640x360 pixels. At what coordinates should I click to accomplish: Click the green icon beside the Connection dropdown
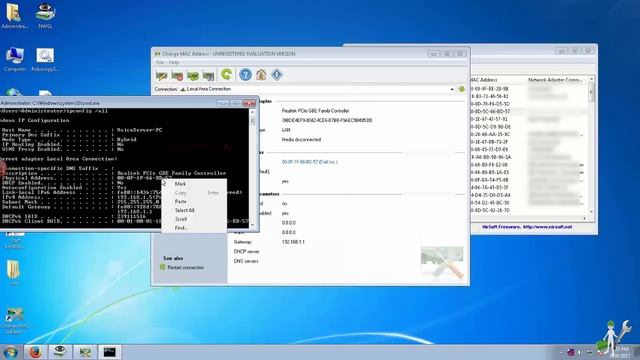coord(461,89)
